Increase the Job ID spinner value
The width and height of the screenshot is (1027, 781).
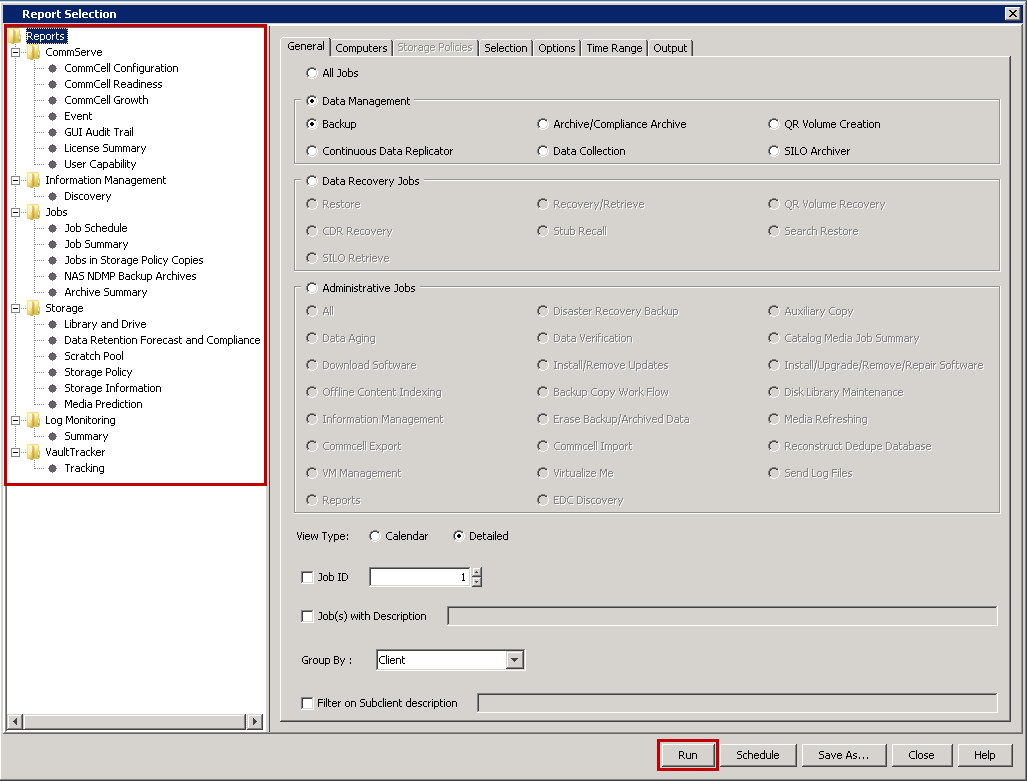pos(477,573)
